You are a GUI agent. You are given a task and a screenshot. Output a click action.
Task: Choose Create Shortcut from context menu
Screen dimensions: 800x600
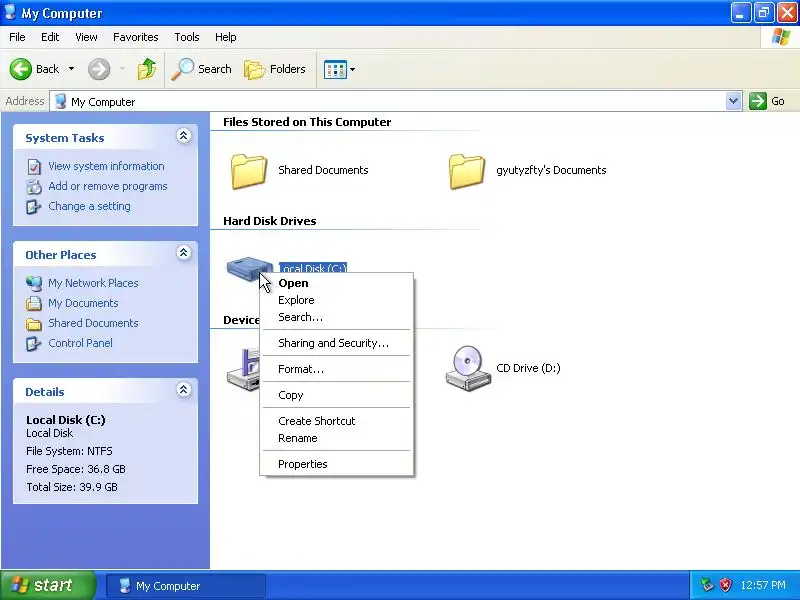point(337,421)
